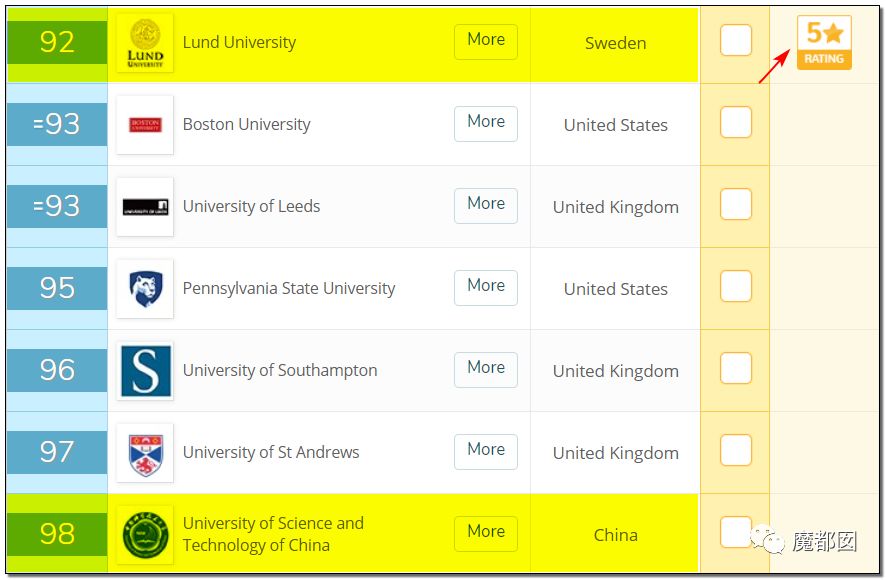The width and height of the screenshot is (886, 580).
Task: Click the rank 97 cell
Action: [x=57, y=452]
